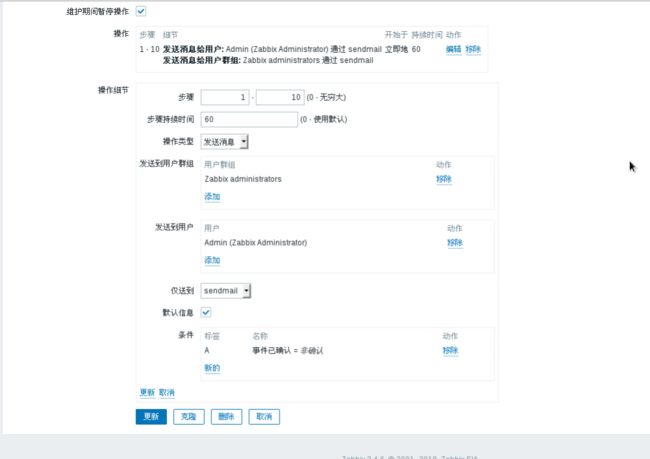
Task: Click the step end field containing 10
Action: point(280,97)
